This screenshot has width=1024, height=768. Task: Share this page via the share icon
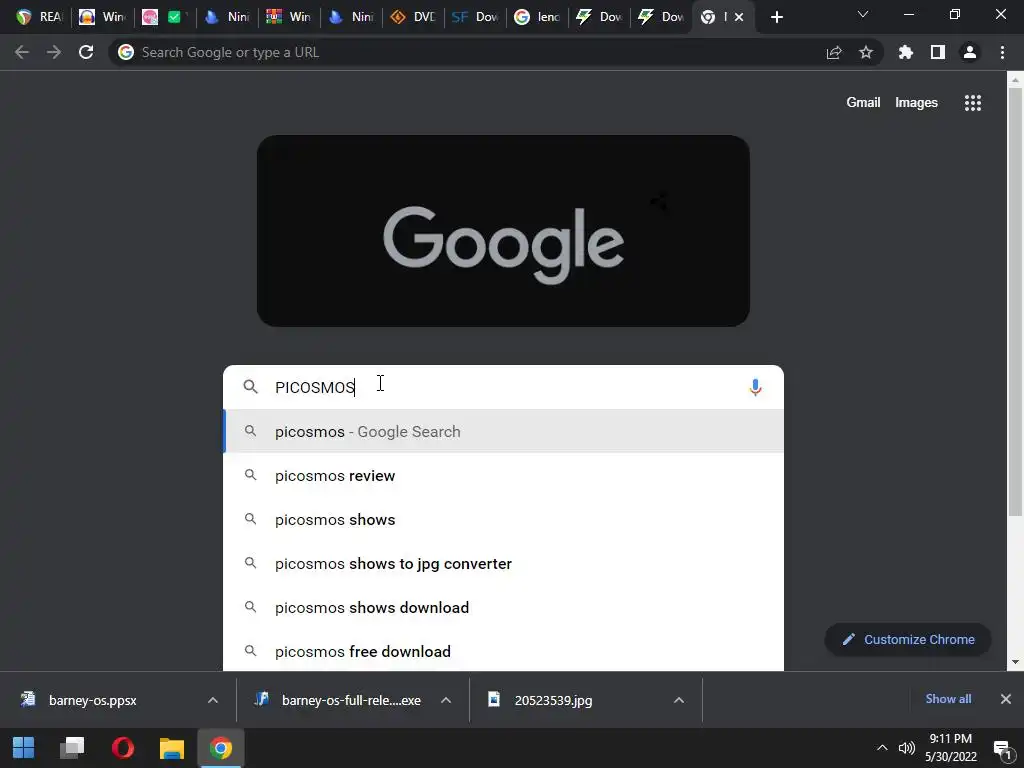(x=834, y=52)
